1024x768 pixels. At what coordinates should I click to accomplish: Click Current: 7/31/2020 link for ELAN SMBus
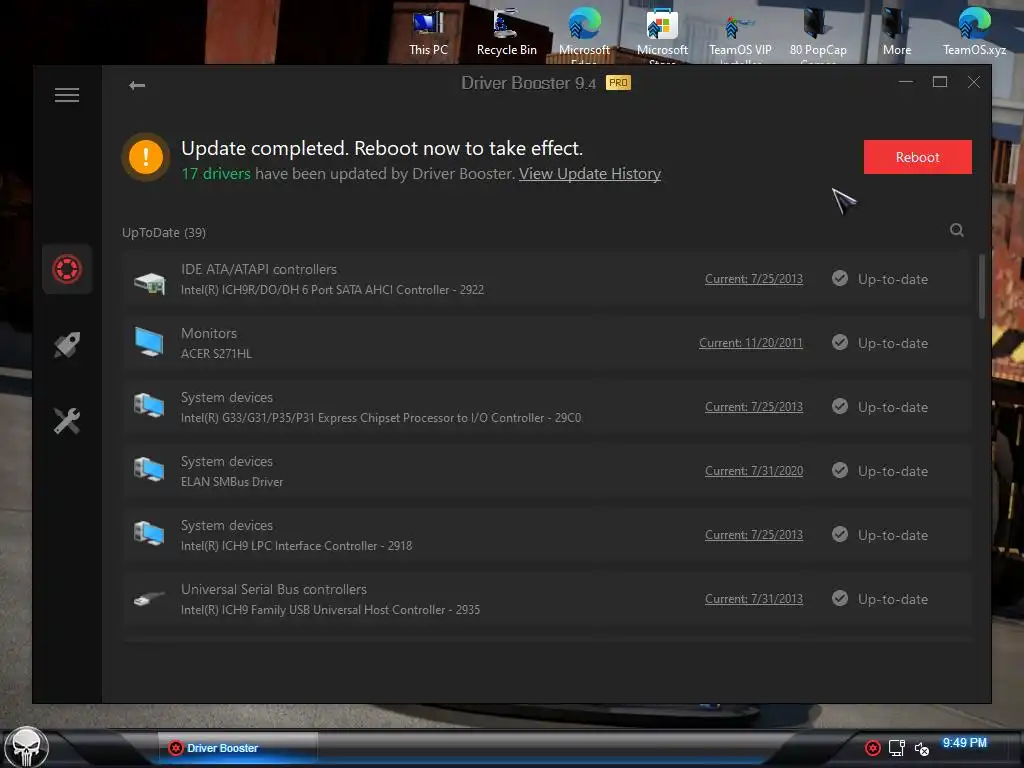[x=754, y=471]
